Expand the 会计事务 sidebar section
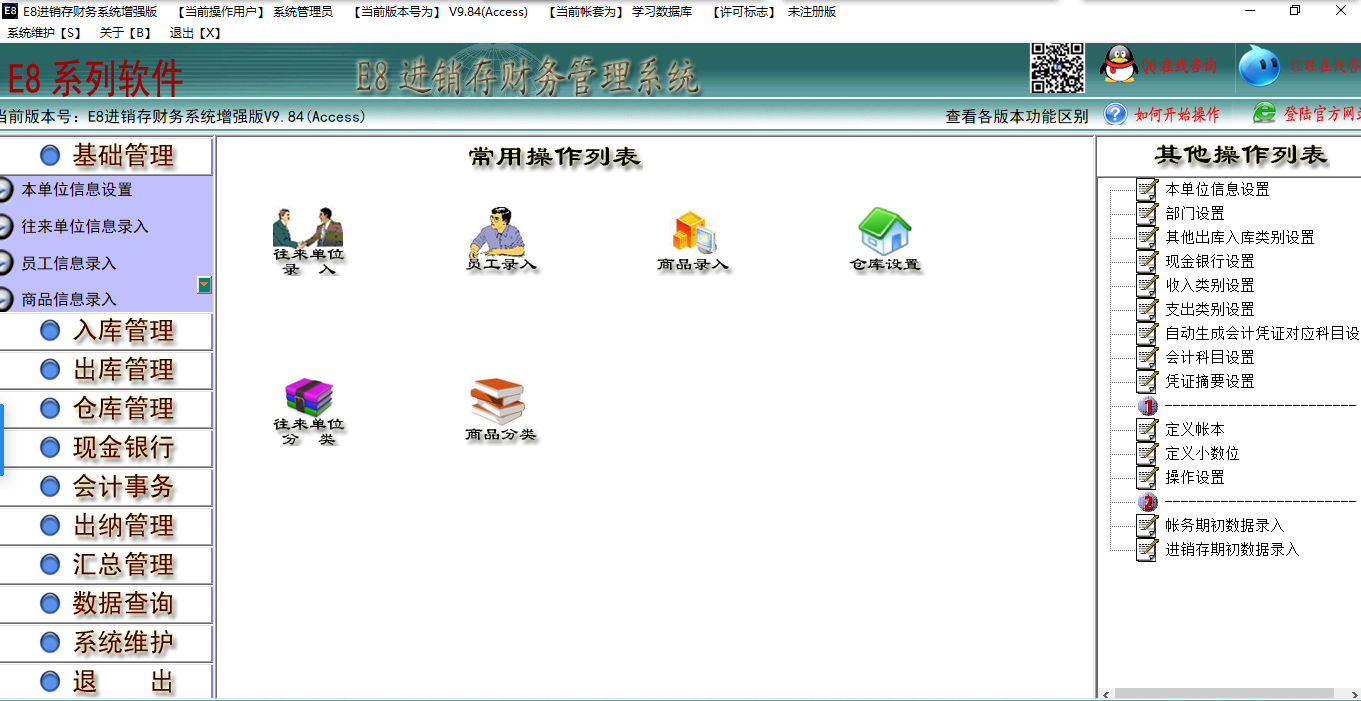 tap(106, 487)
